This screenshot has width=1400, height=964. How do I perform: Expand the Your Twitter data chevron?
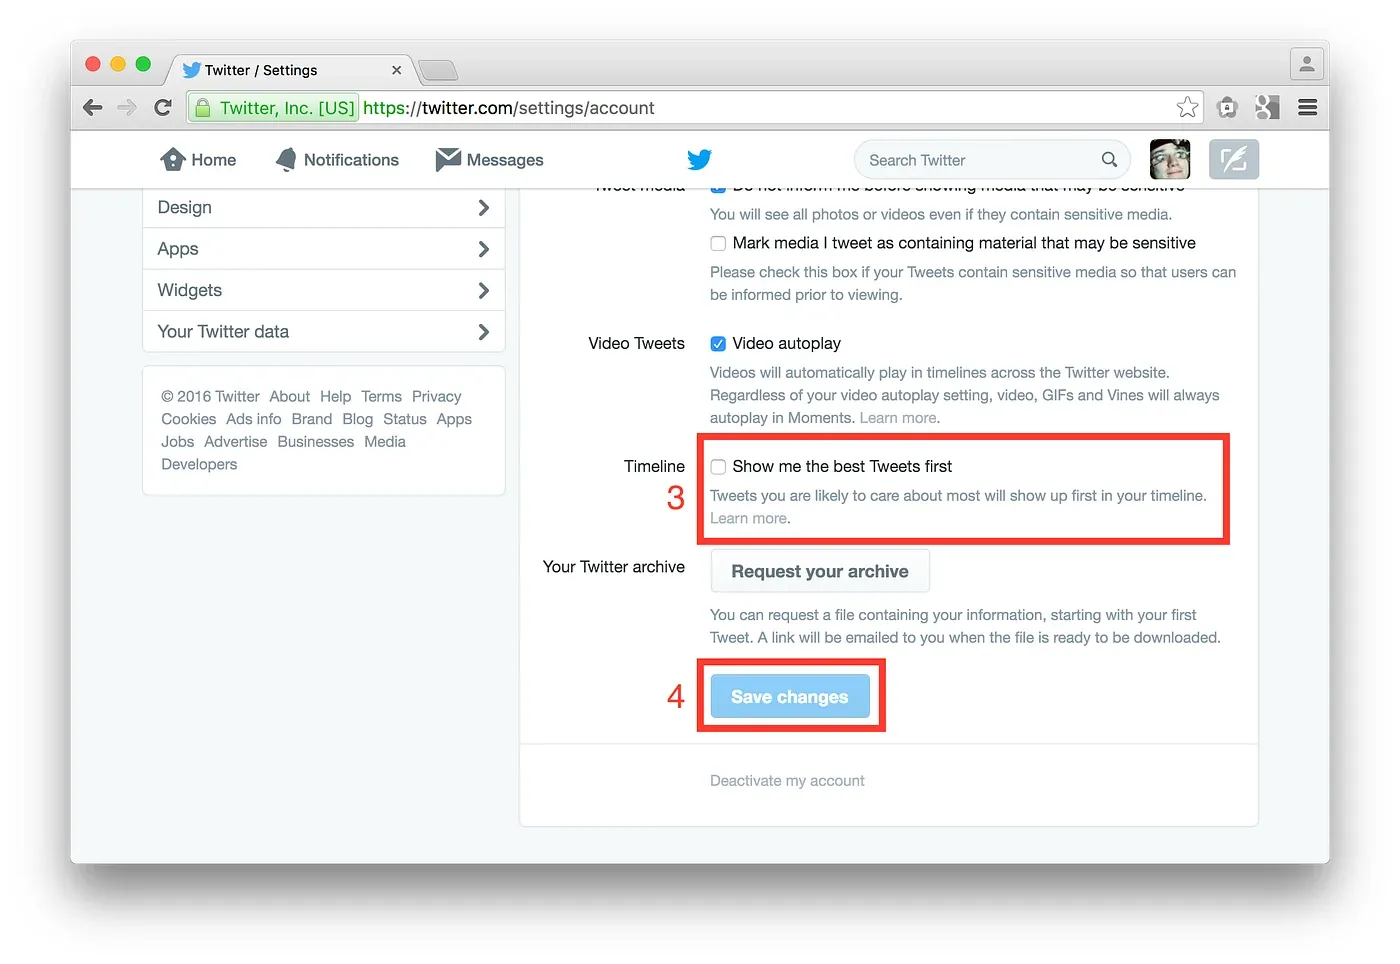click(x=484, y=332)
